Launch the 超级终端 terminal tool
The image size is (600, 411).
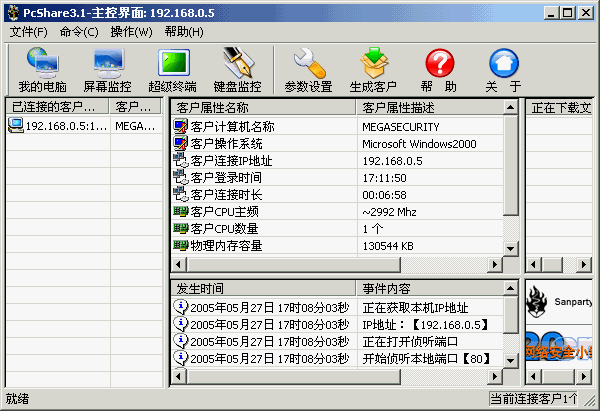[x=172, y=70]
